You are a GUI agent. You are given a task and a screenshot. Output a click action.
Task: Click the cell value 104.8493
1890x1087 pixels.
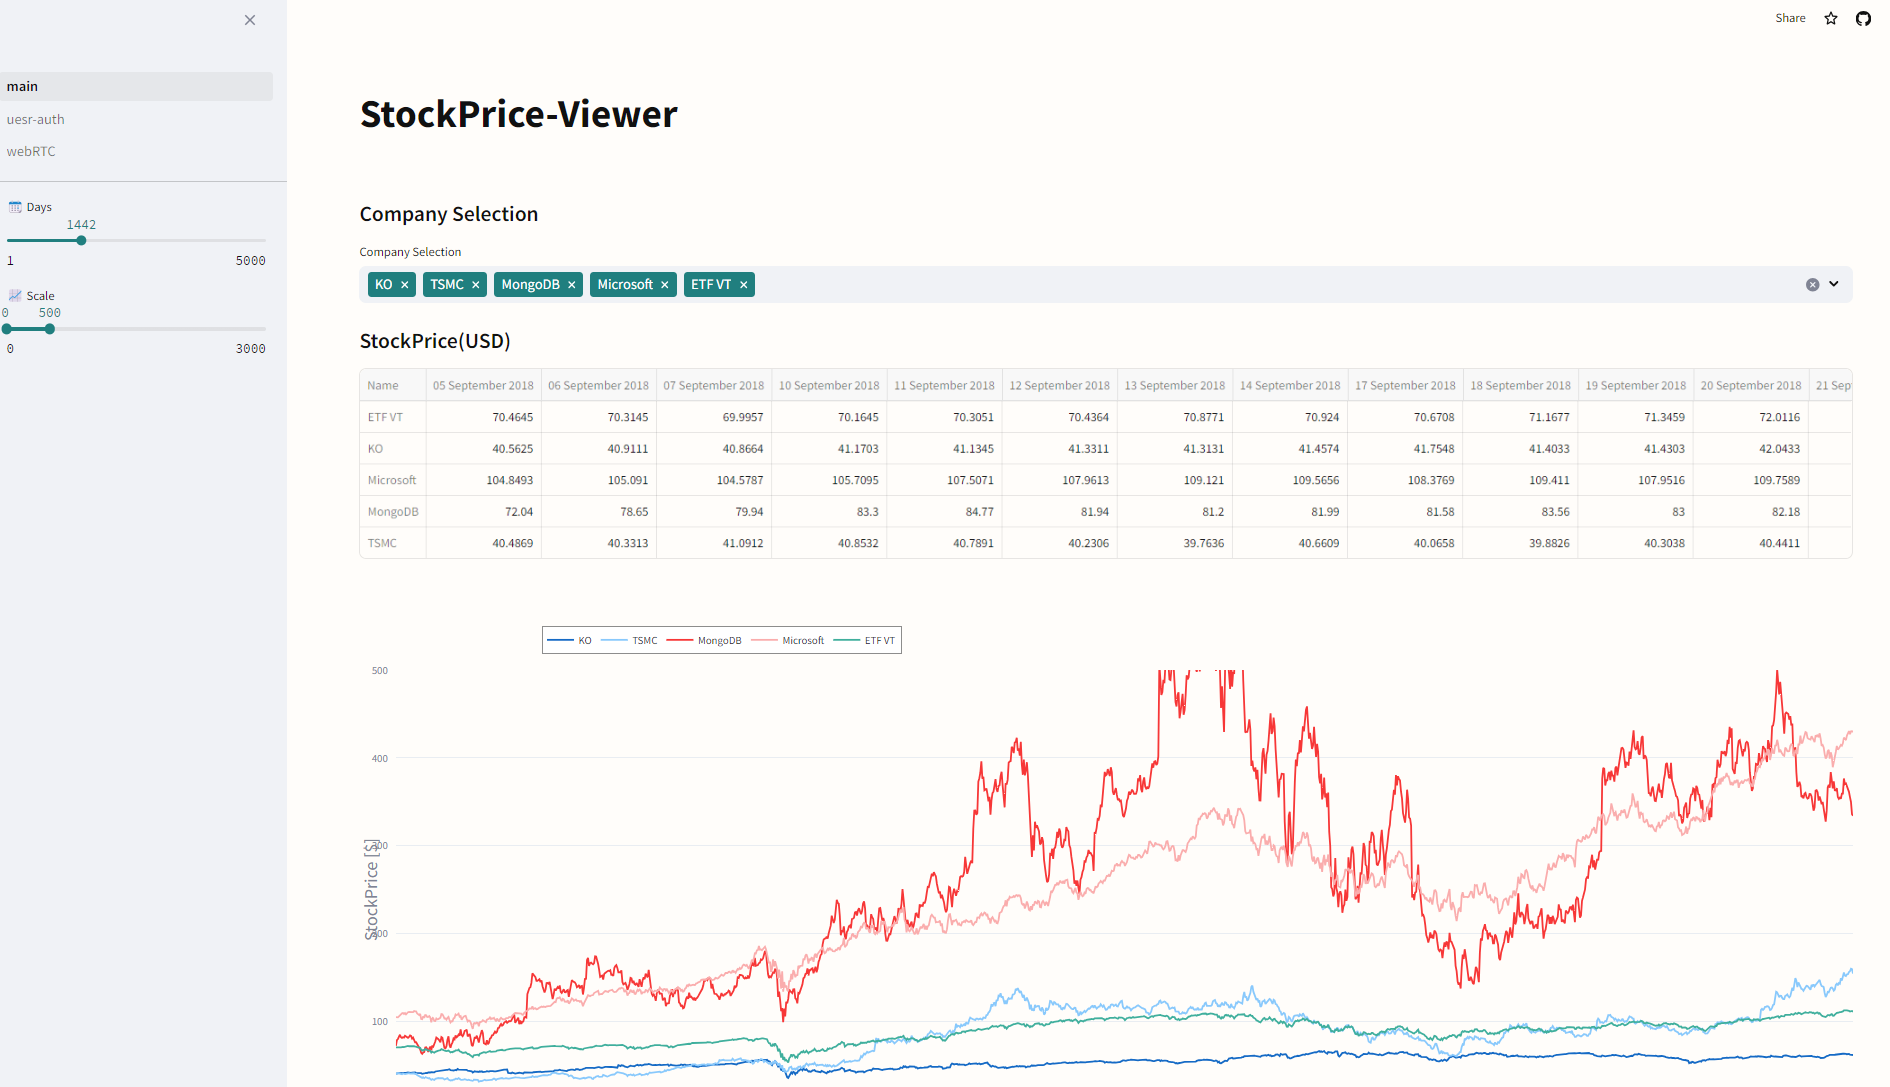[x=483, y=480]
